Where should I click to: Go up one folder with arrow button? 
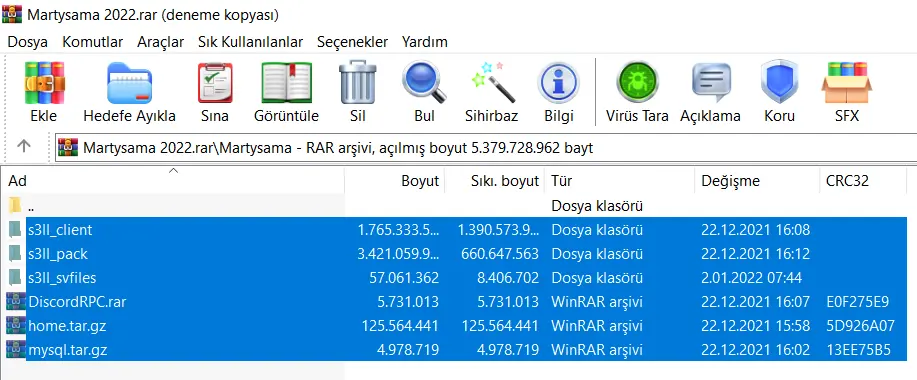coord(23,146)
